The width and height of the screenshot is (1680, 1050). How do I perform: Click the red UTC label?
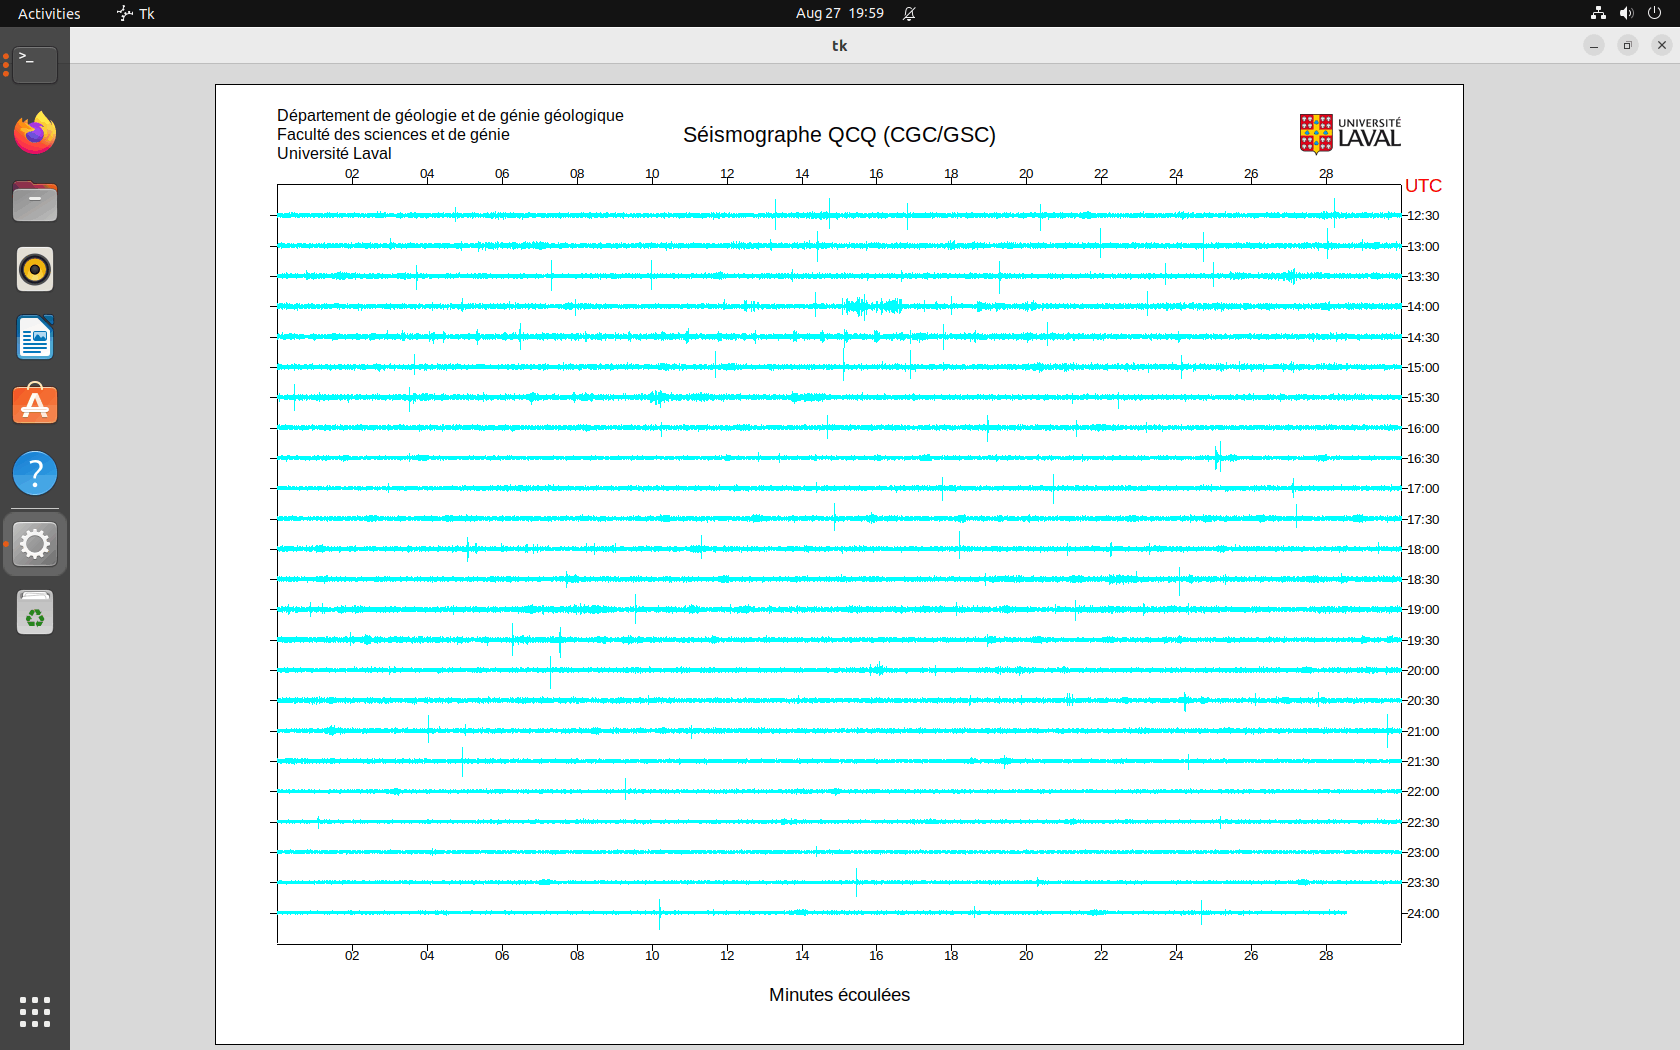click(x=1423, y=186)
